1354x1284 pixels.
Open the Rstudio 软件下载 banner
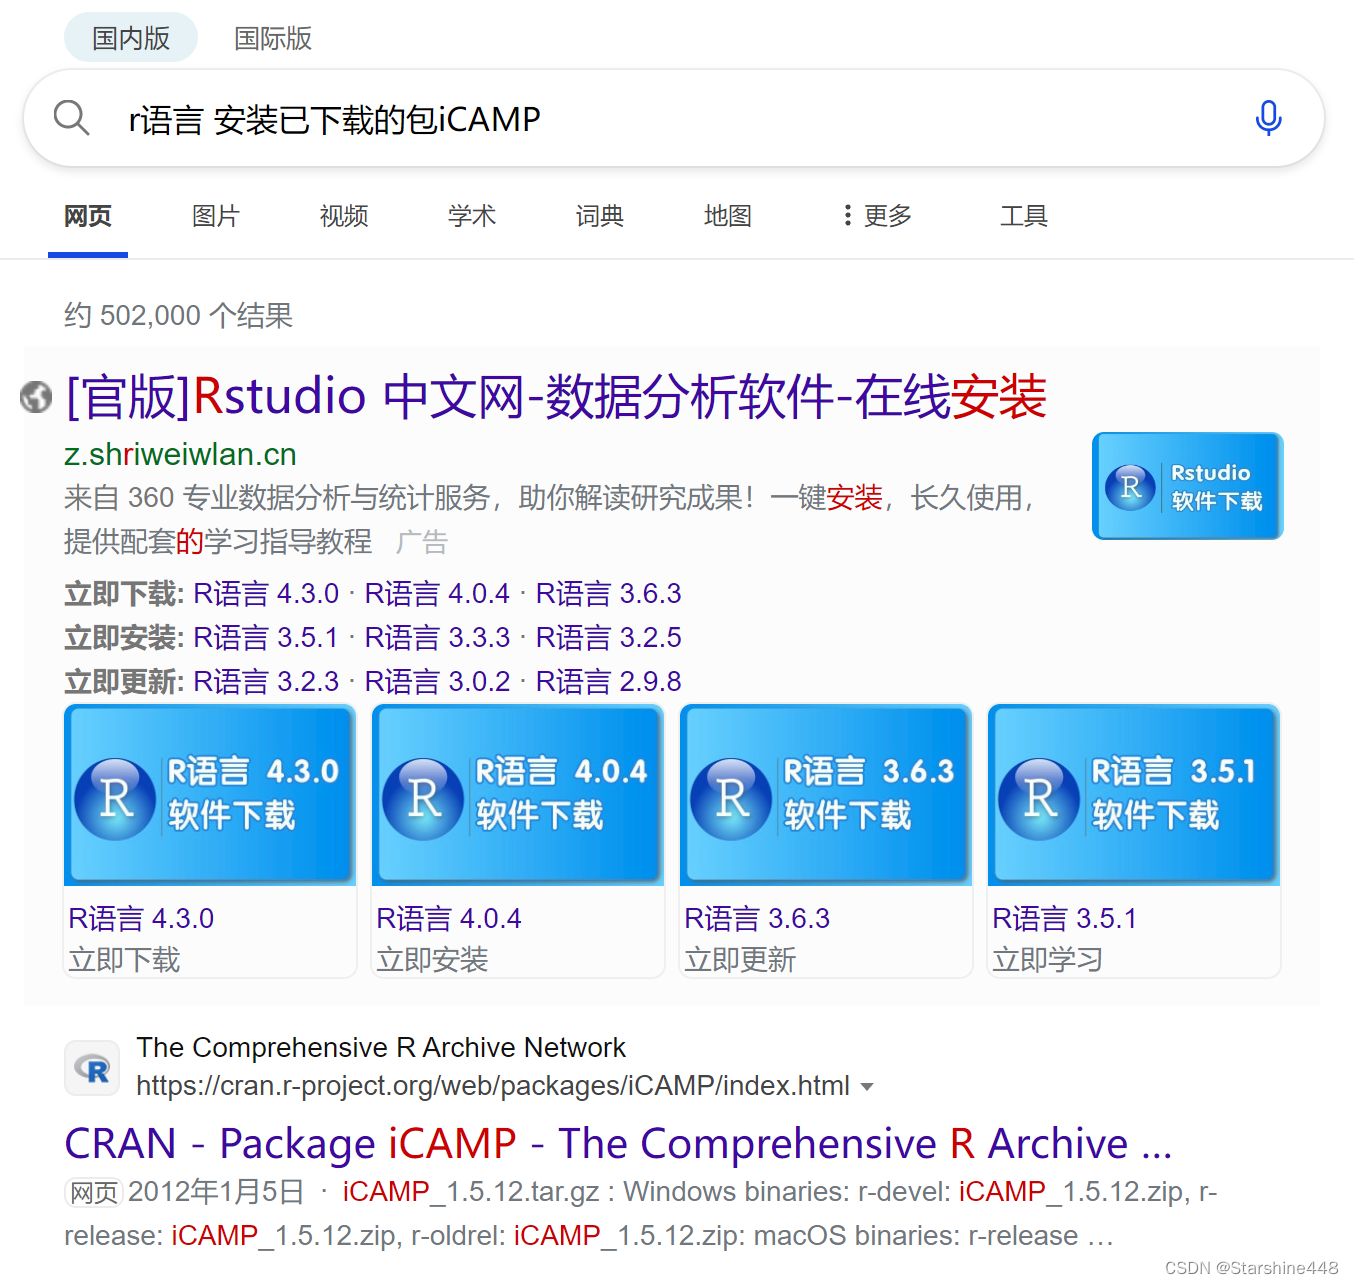pyautogui.click(x=1187, y=486)
